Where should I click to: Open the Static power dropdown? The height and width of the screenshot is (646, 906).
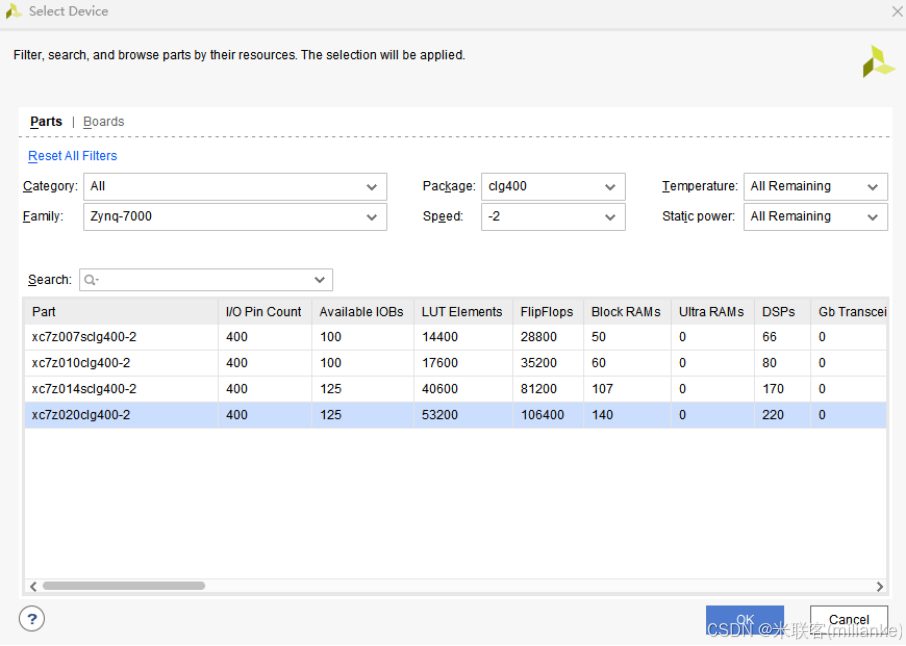tap(815, 217)
